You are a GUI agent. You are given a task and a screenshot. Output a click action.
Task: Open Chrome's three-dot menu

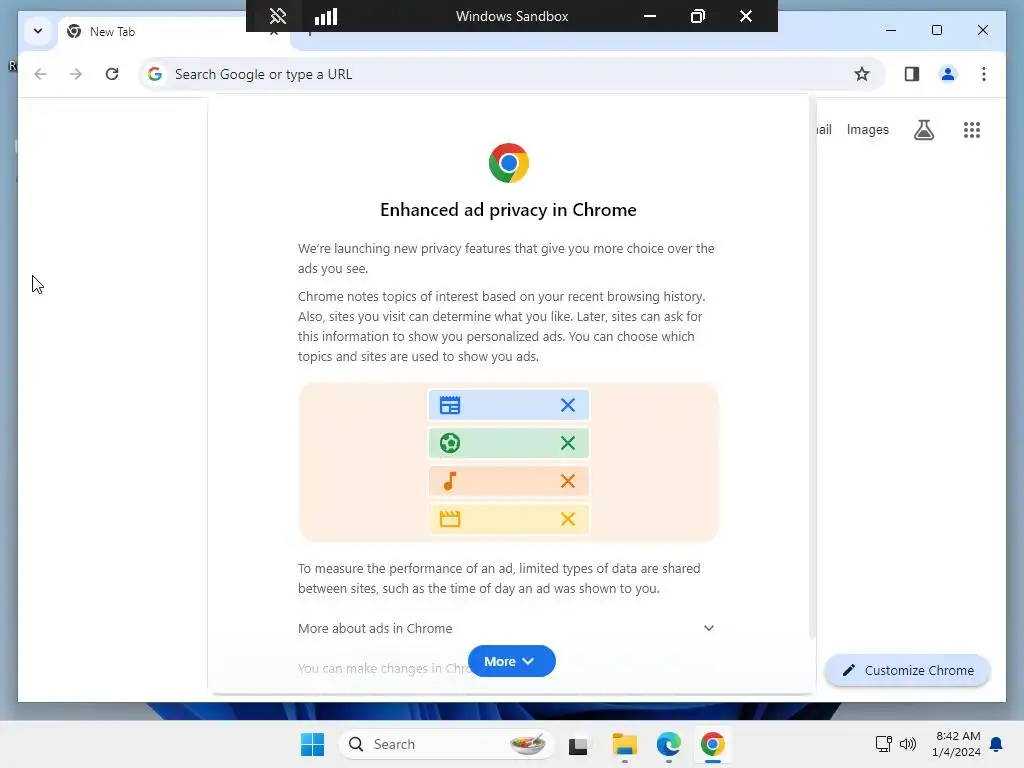984,74
